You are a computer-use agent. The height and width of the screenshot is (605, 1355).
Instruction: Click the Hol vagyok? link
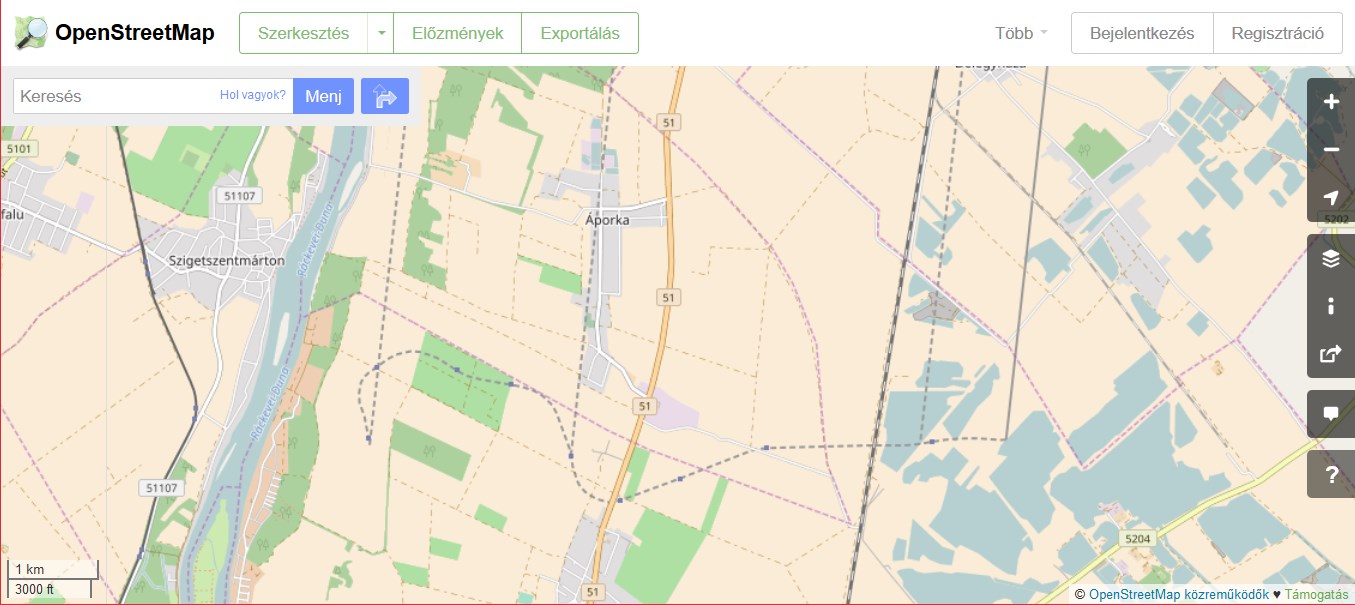[x=253, y=96]
